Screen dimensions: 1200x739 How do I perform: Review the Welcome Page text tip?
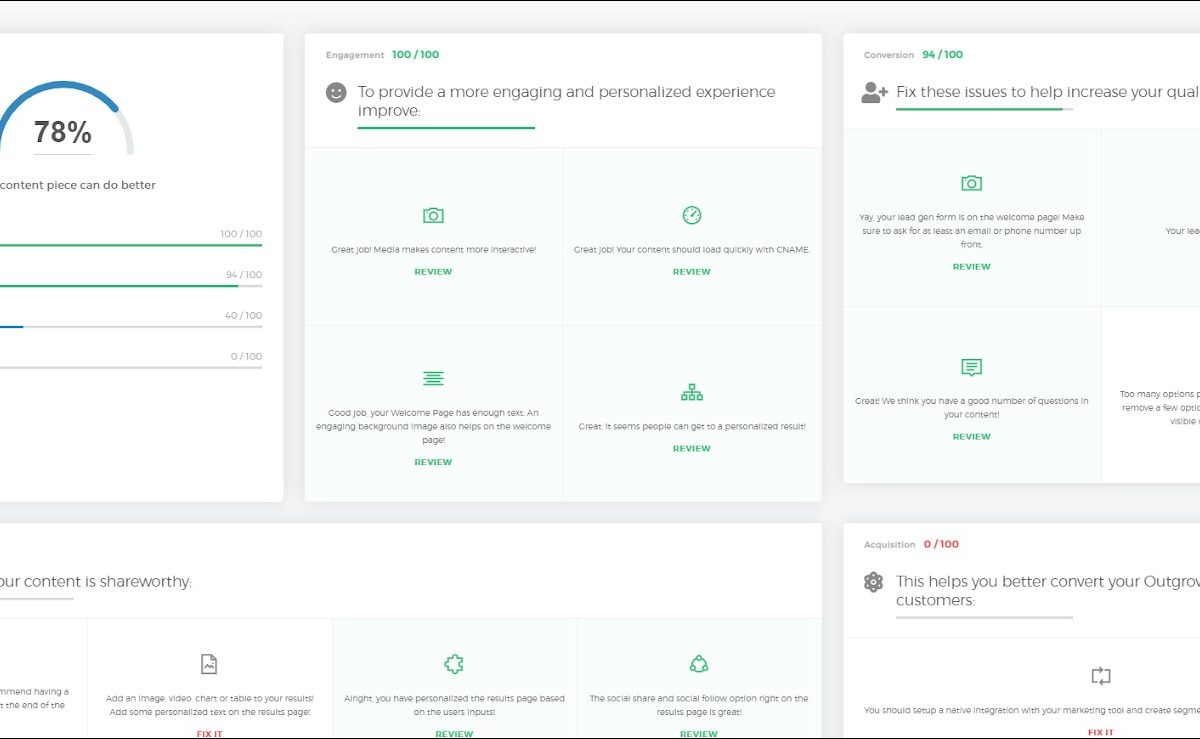pos(433,462)
